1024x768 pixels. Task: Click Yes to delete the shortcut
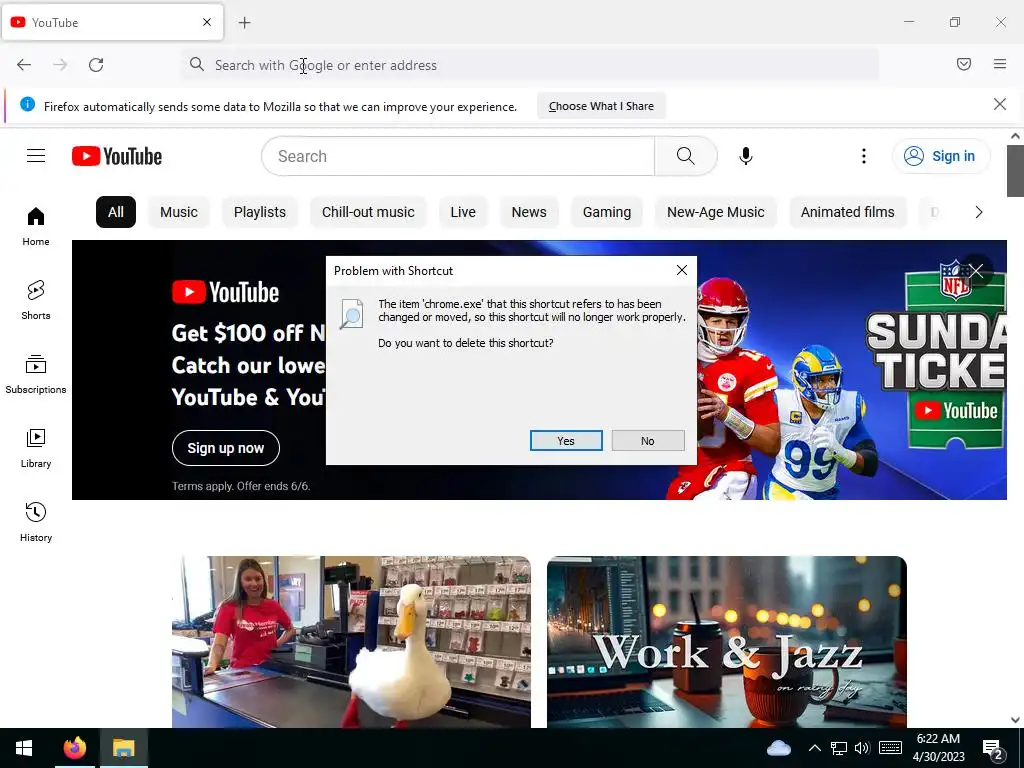click(566, 441)
